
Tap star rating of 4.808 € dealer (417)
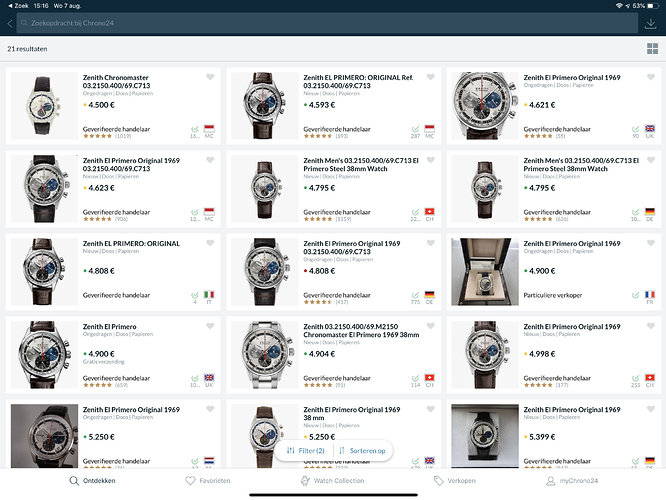click(x=318, y=302)
